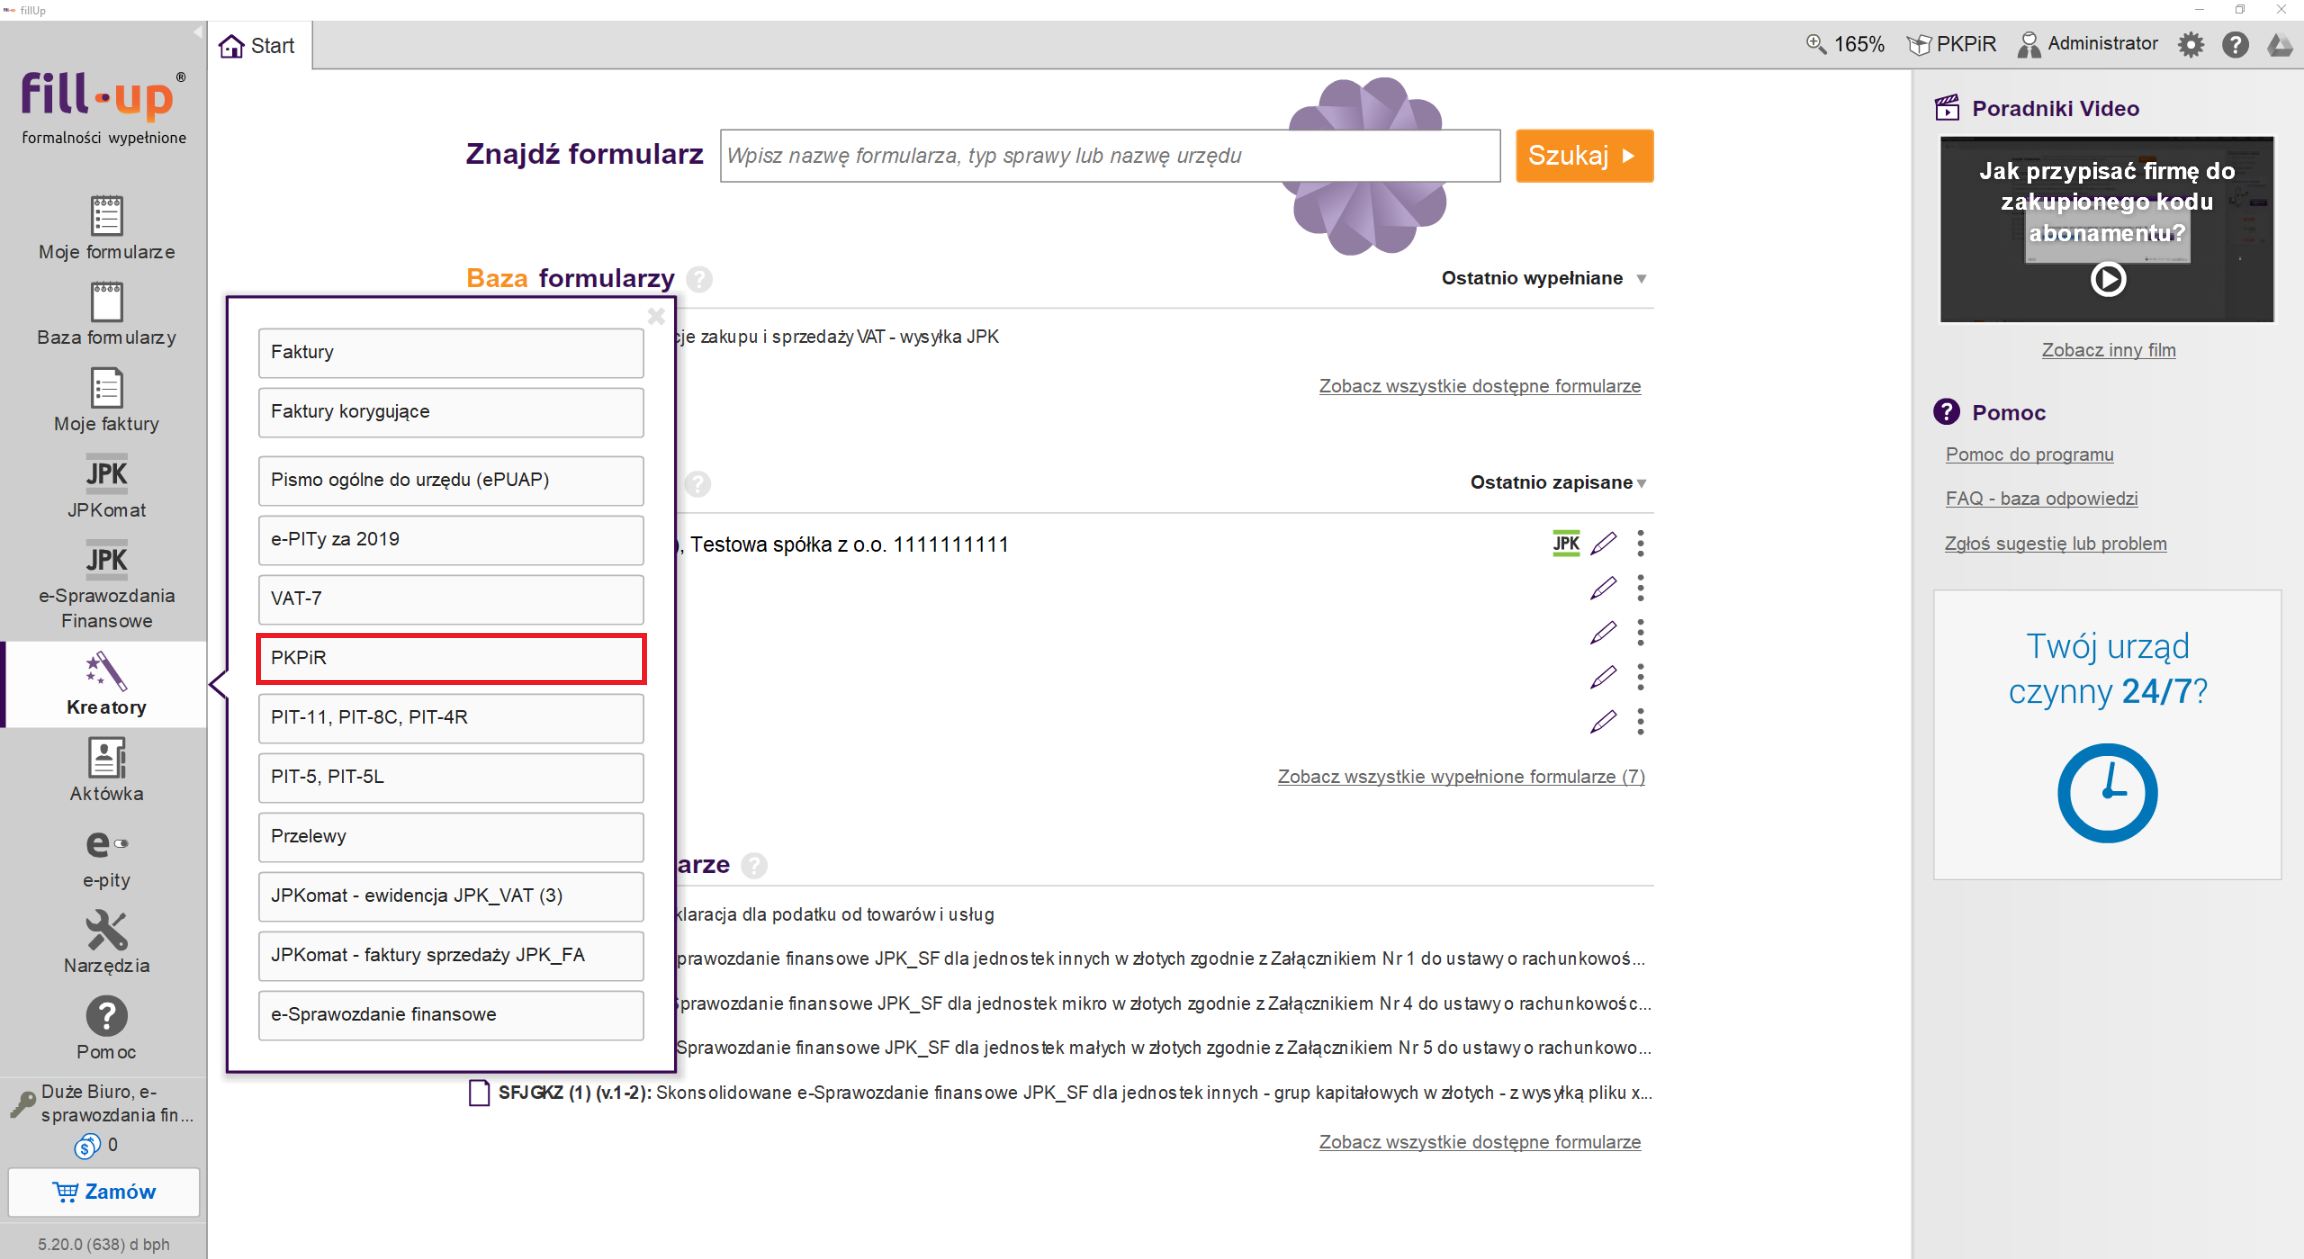Viewport: 2304px width, 1259px height.
Task: Collapse the sidebar with the arrow at its top
Action: (197, 32)
